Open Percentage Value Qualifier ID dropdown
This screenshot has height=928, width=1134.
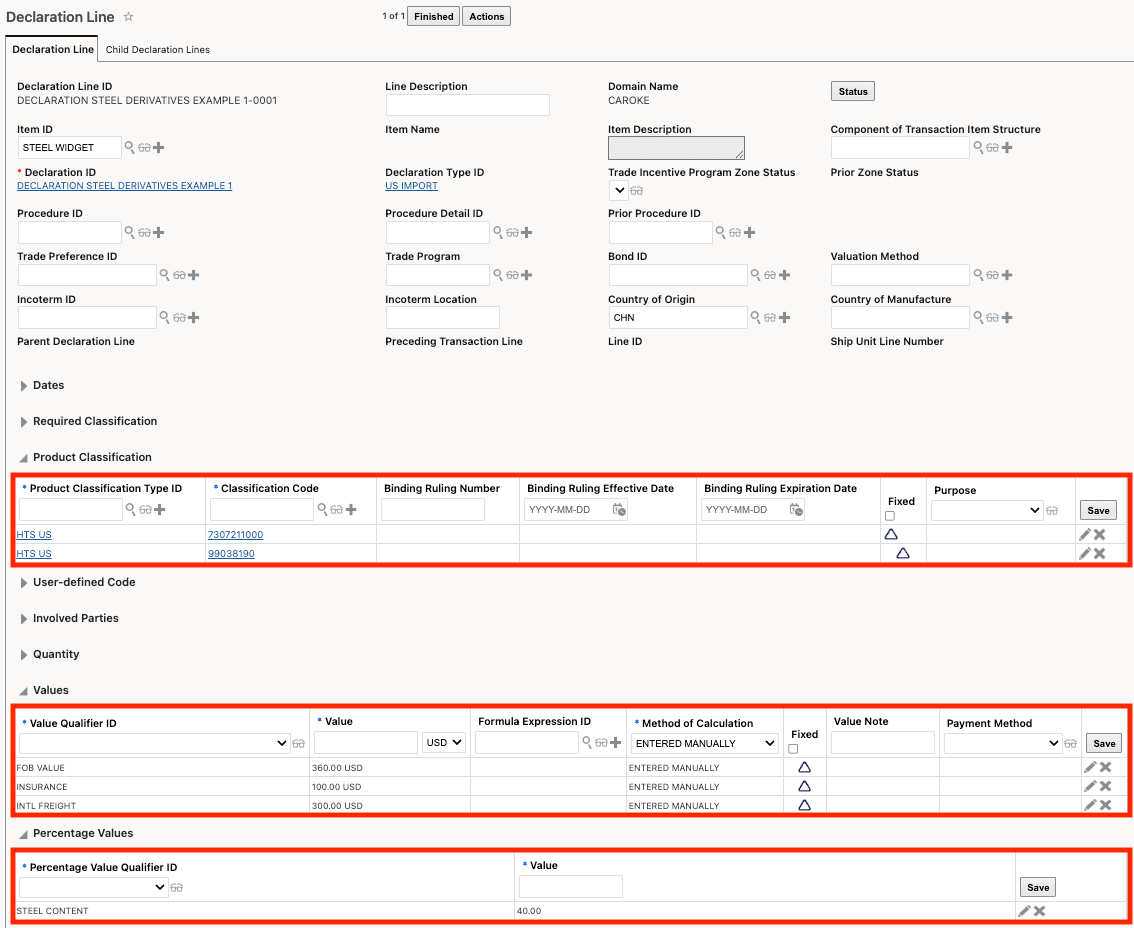pos(93,887)
